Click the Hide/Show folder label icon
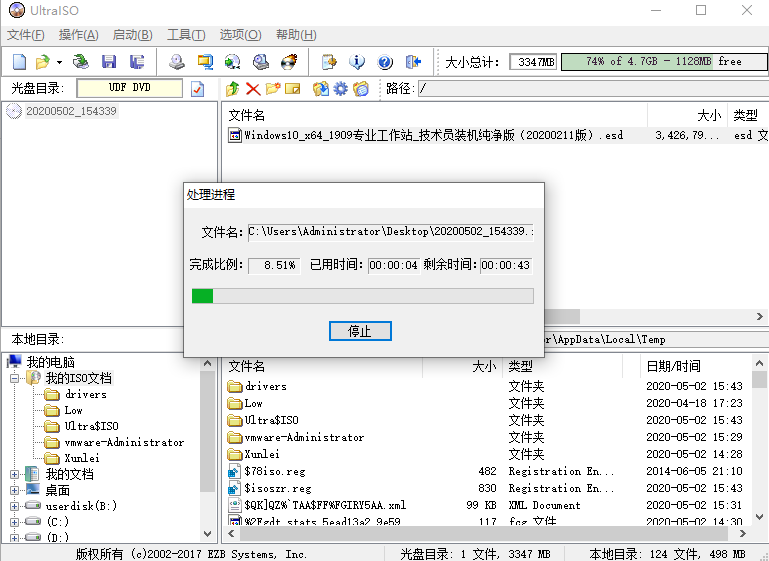Viewport: 769px width, 561px height. (x=360, y=89)
